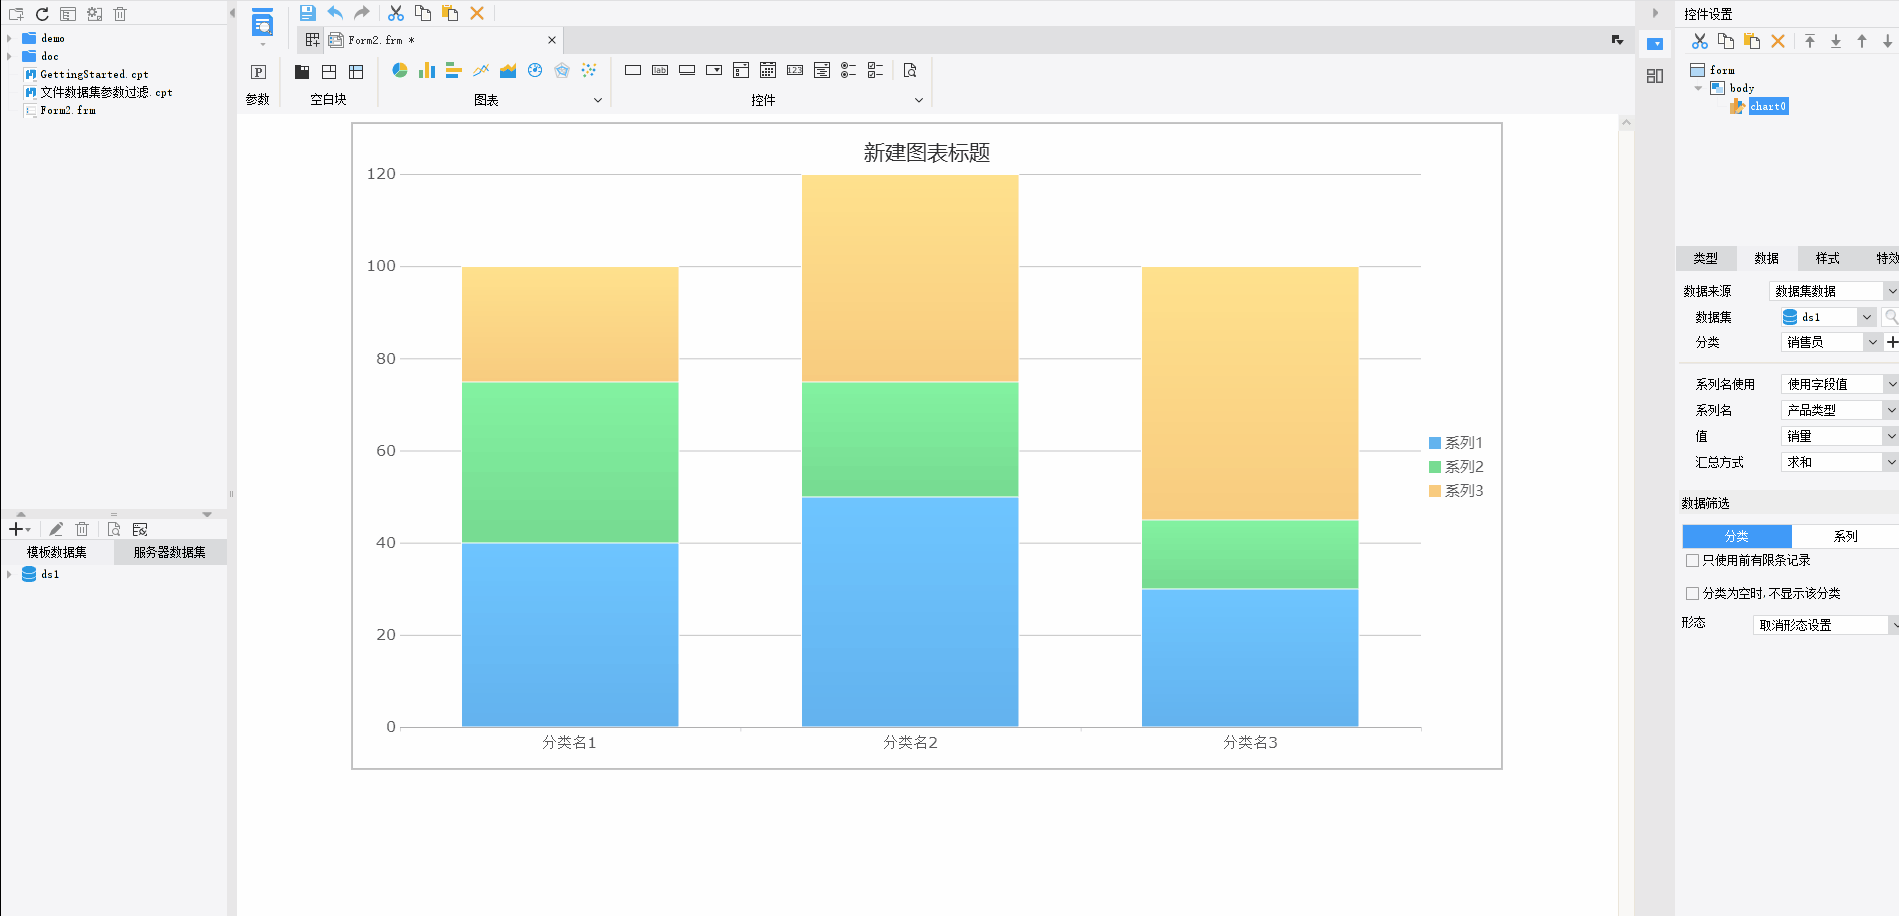Click the preview dataset icon
The image size is (1899, 916).
point(114,529)
